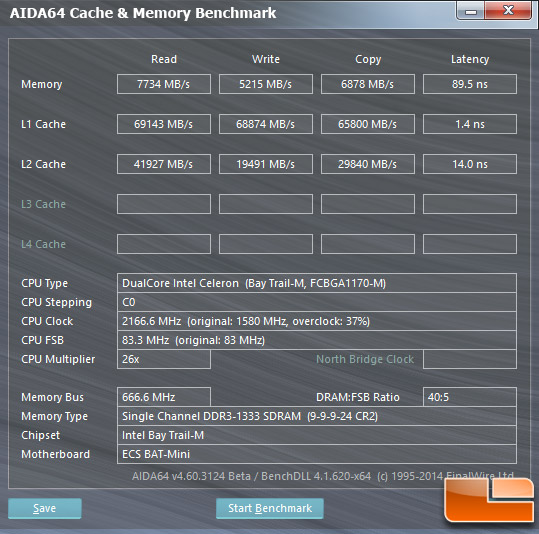
Task: Select CPU Stepping value C0
Action: point(317,302)
